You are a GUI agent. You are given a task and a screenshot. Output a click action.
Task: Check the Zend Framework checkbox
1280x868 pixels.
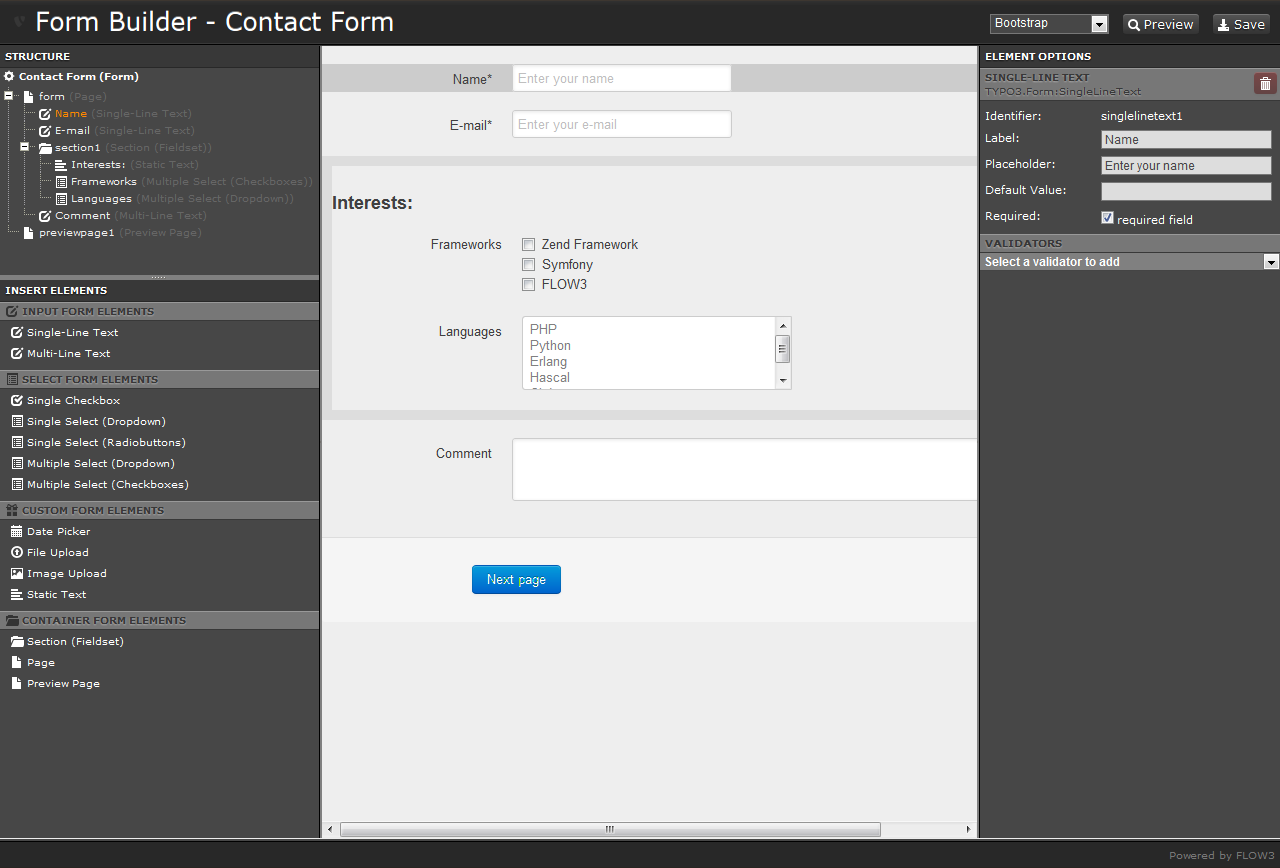529,244
